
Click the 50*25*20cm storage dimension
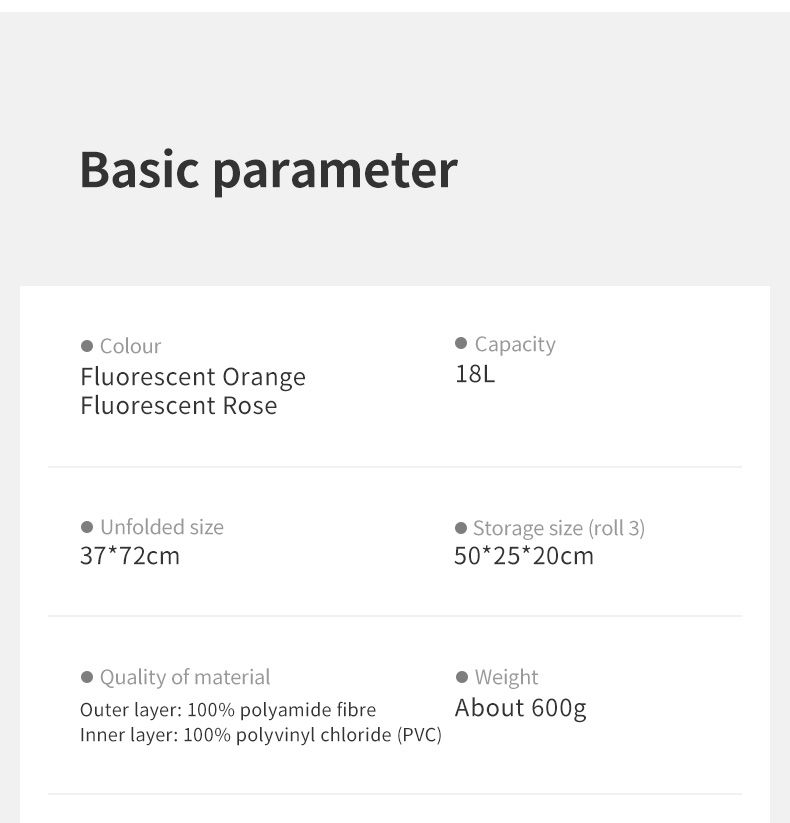(x=524, y=556)
